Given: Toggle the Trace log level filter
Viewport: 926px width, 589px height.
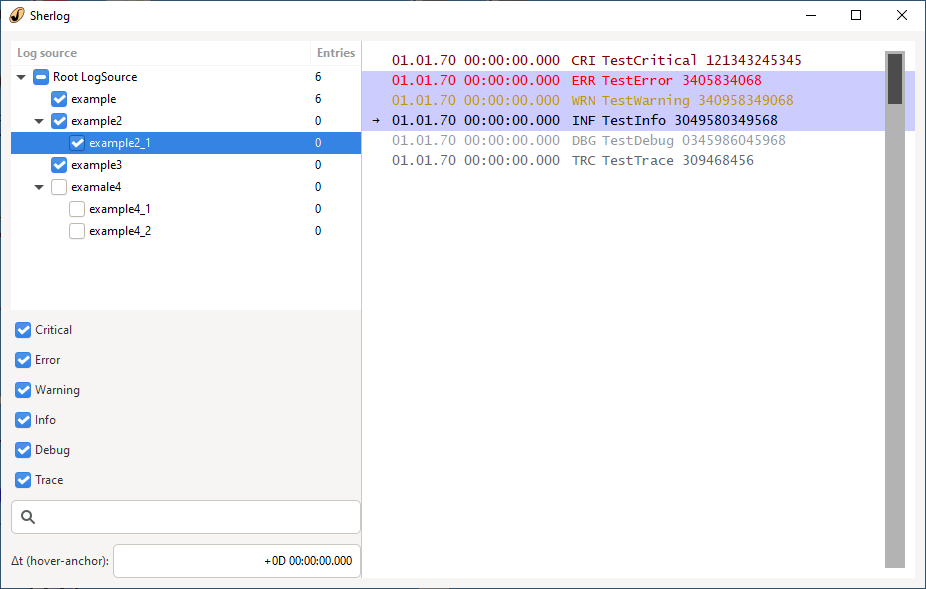Looking at the screenshot, I should pyautogui.click(x=22, y=479).
